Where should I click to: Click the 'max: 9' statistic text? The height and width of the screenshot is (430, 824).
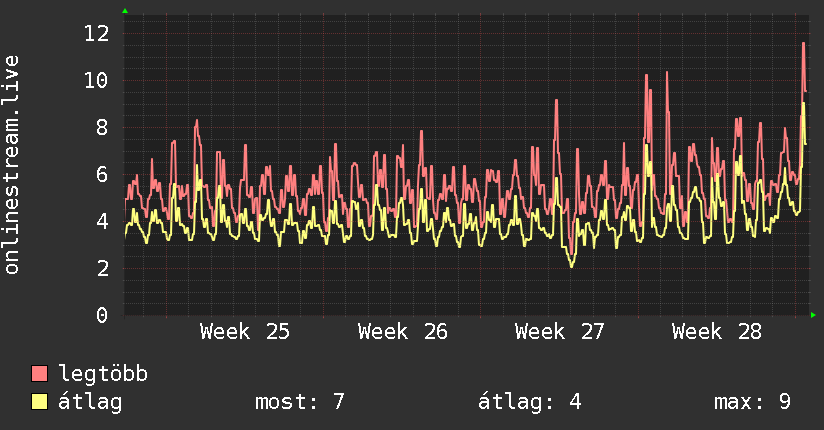(752, 402)
